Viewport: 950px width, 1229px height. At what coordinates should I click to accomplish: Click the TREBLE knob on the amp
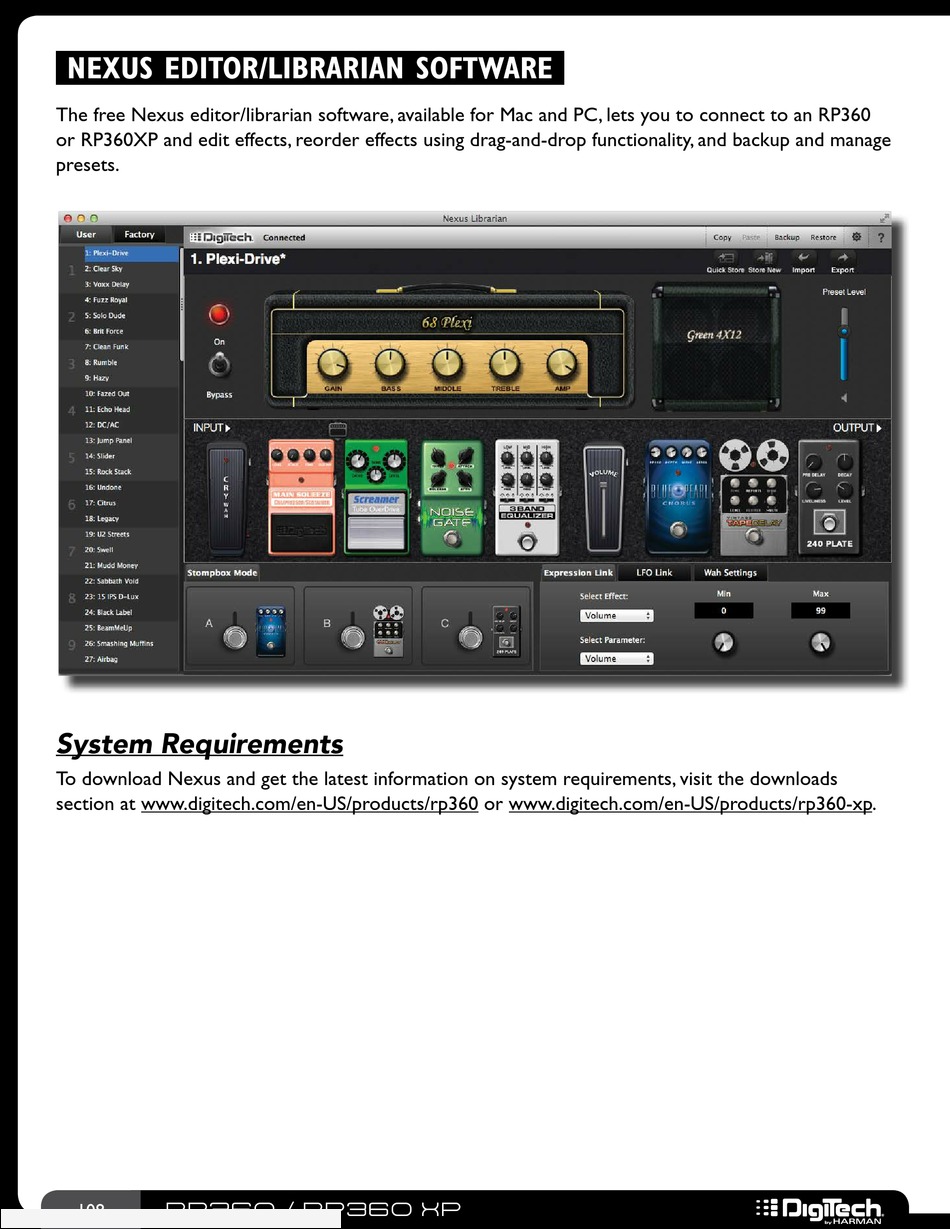pyautogui.click(x=504, y=363)
